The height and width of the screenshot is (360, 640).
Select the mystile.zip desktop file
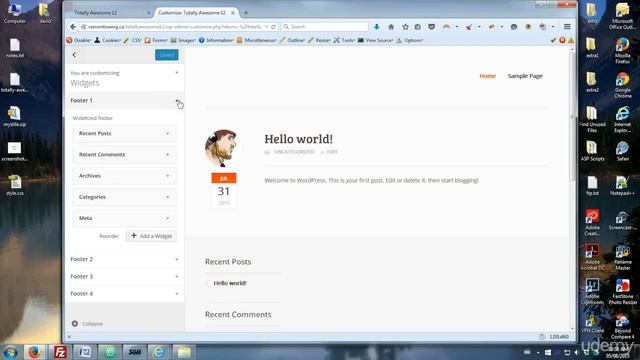coord(15,117)
